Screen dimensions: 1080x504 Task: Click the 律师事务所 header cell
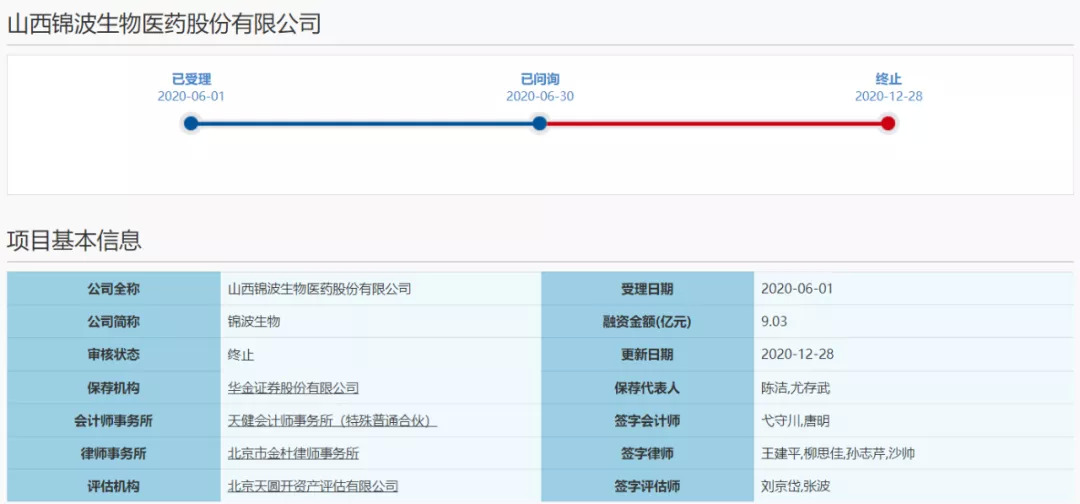coord(114,454)
